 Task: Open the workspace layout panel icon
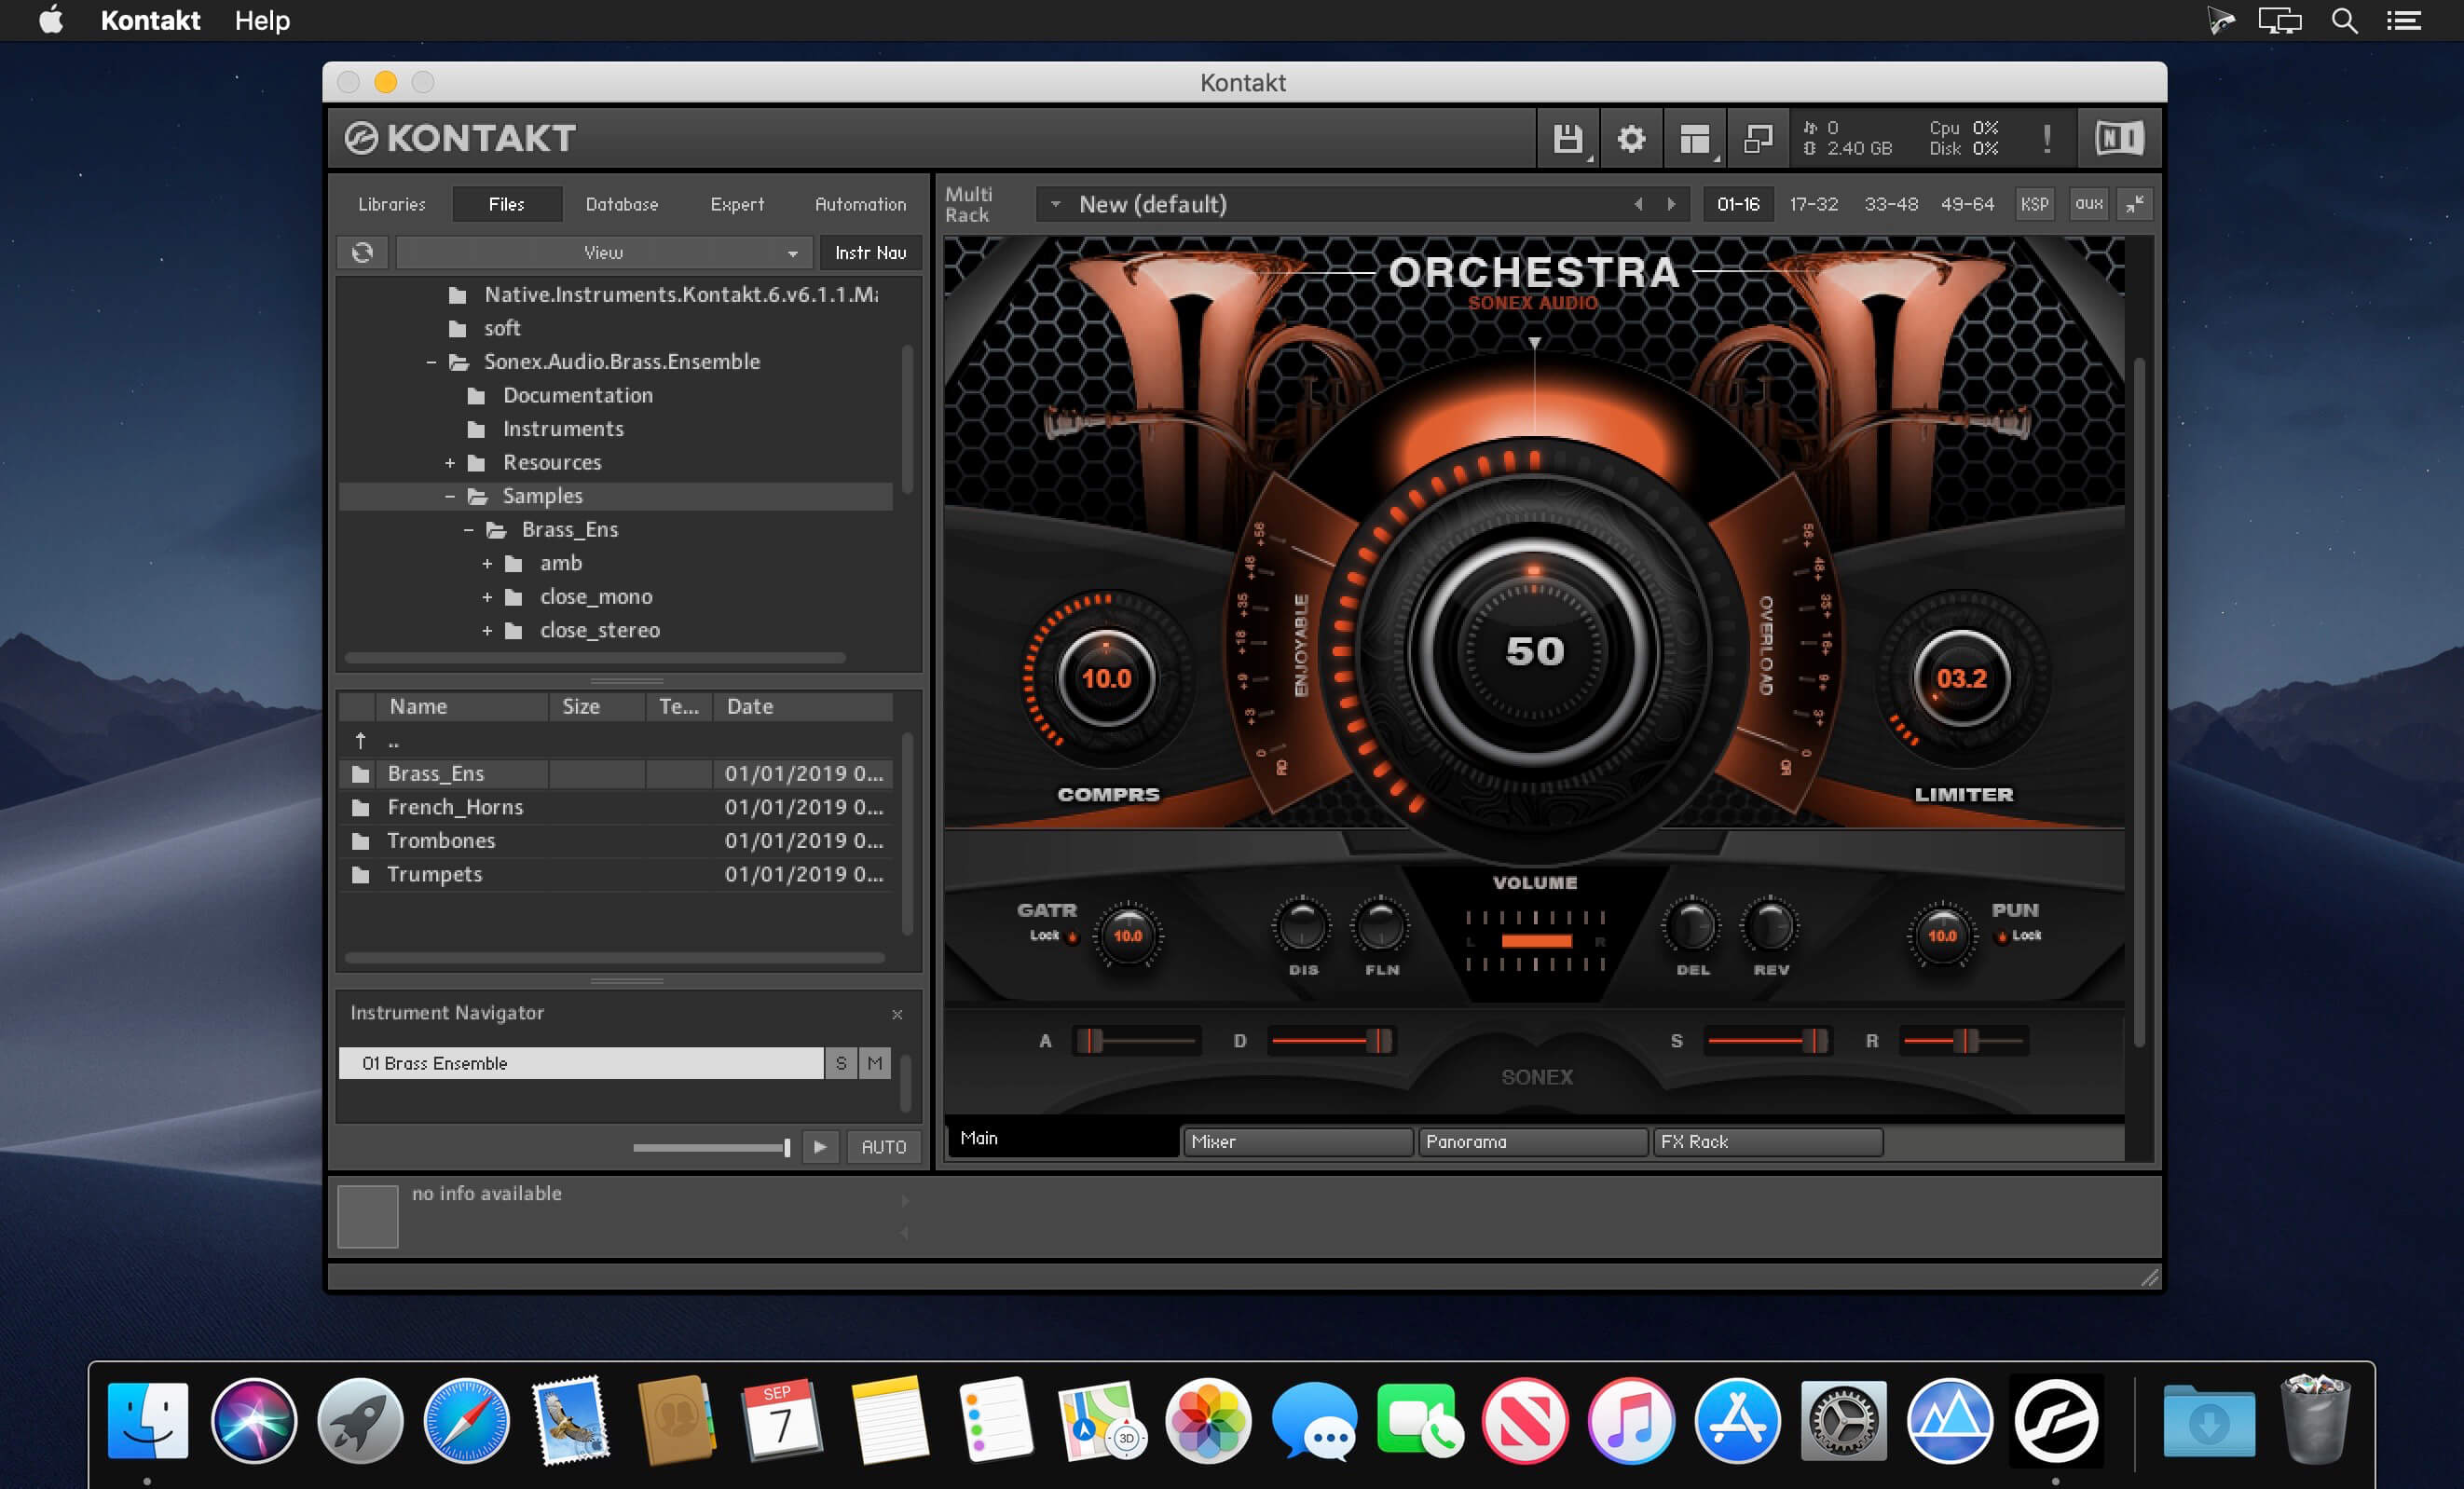[1695, 139]
